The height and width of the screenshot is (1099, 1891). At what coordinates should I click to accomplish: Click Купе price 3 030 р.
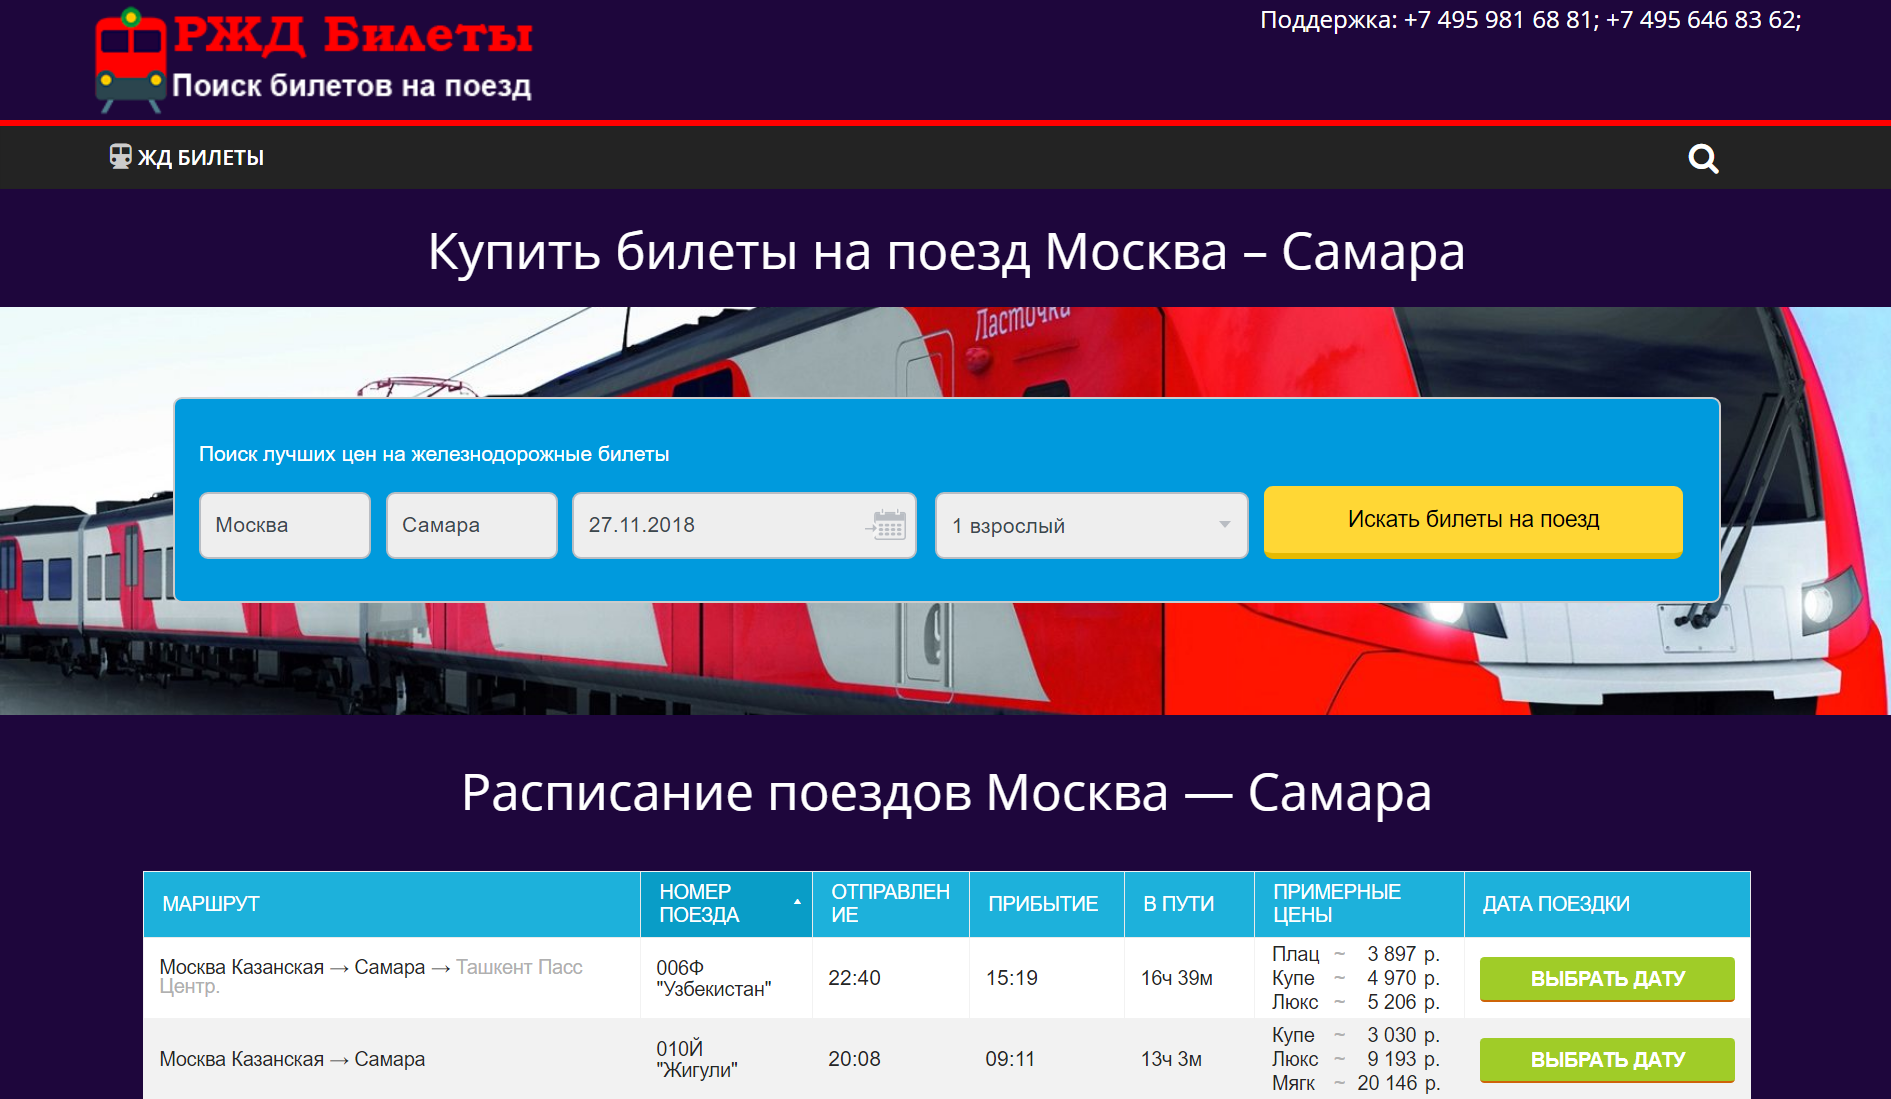coord(1355,1035)
